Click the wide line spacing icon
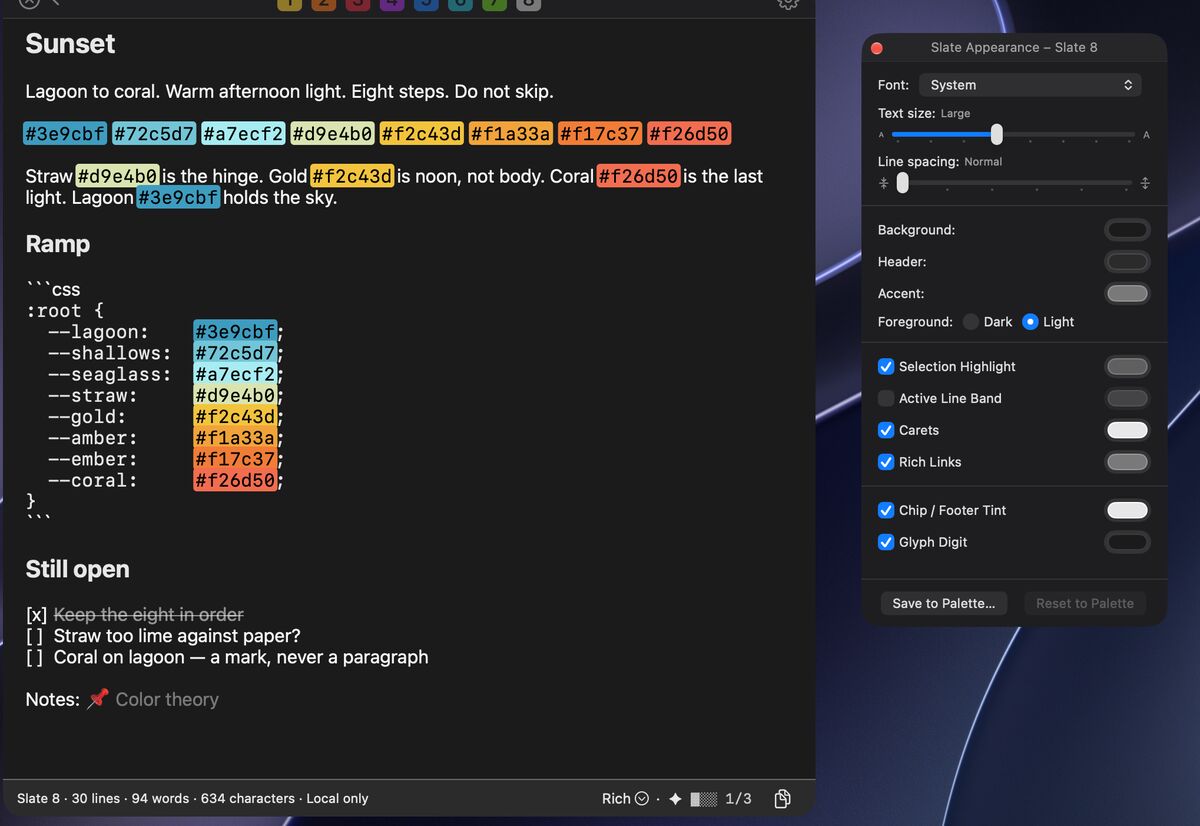The width and height of the screenshot is (1200, 826). [x=1146, y=183]
